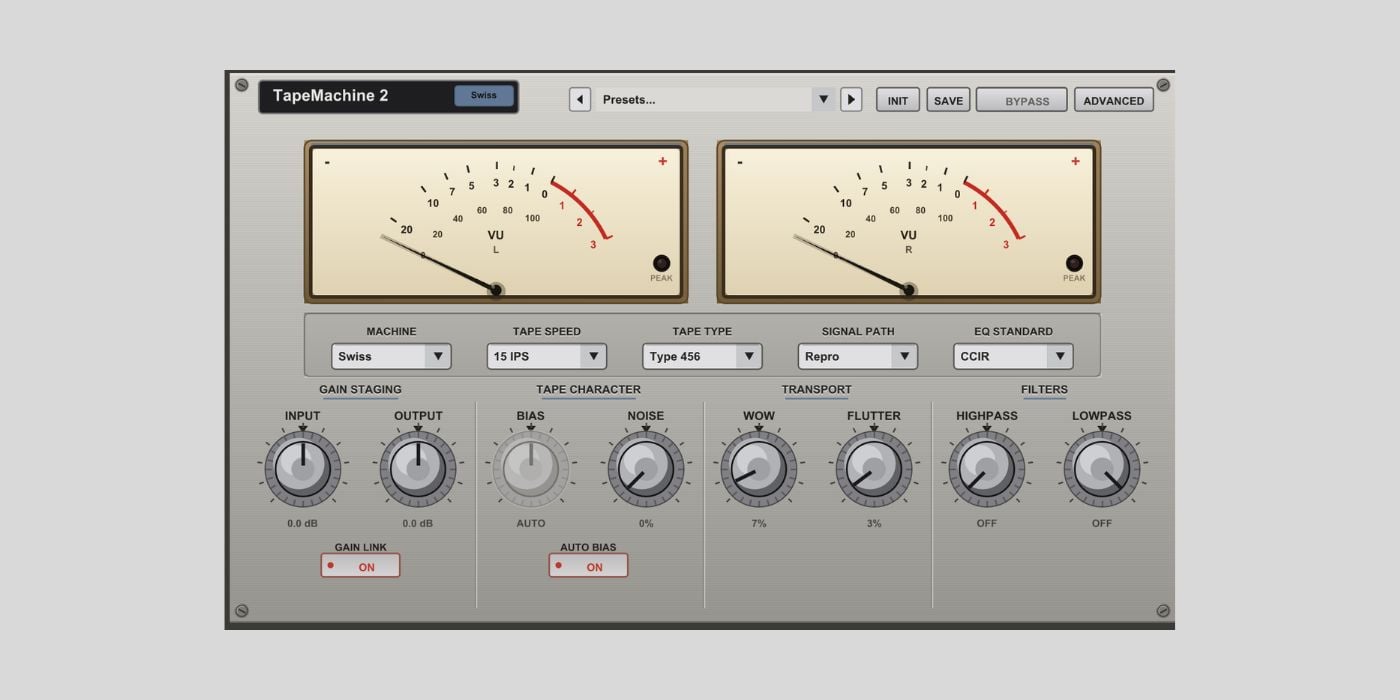
Task: Click the next preset arrow button
Action: point(851,99)
